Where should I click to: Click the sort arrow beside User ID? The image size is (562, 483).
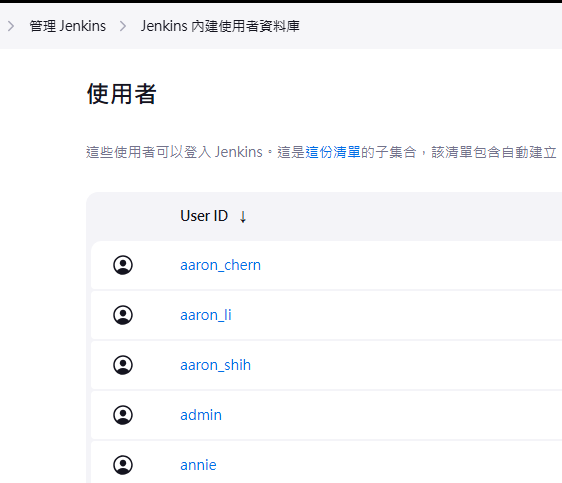click(x=243, y=216)
